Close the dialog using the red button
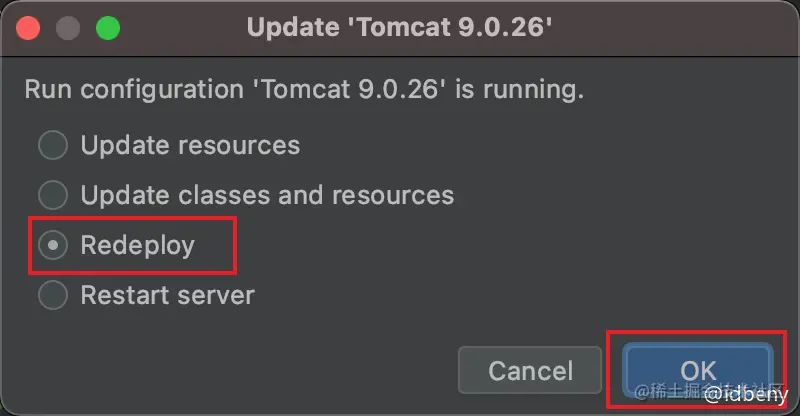Viewport: 800px width, 416px height. tap(28, 28)
